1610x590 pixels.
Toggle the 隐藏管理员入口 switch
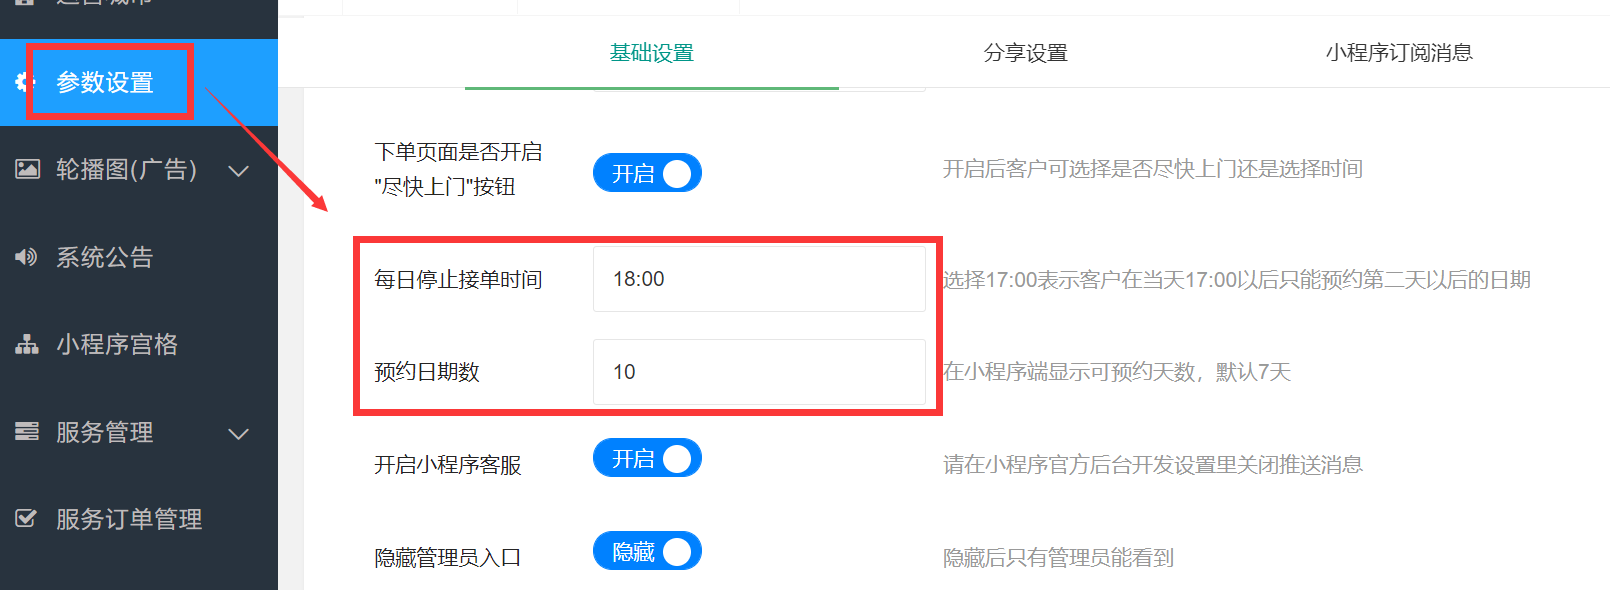(x=647, y=551)
